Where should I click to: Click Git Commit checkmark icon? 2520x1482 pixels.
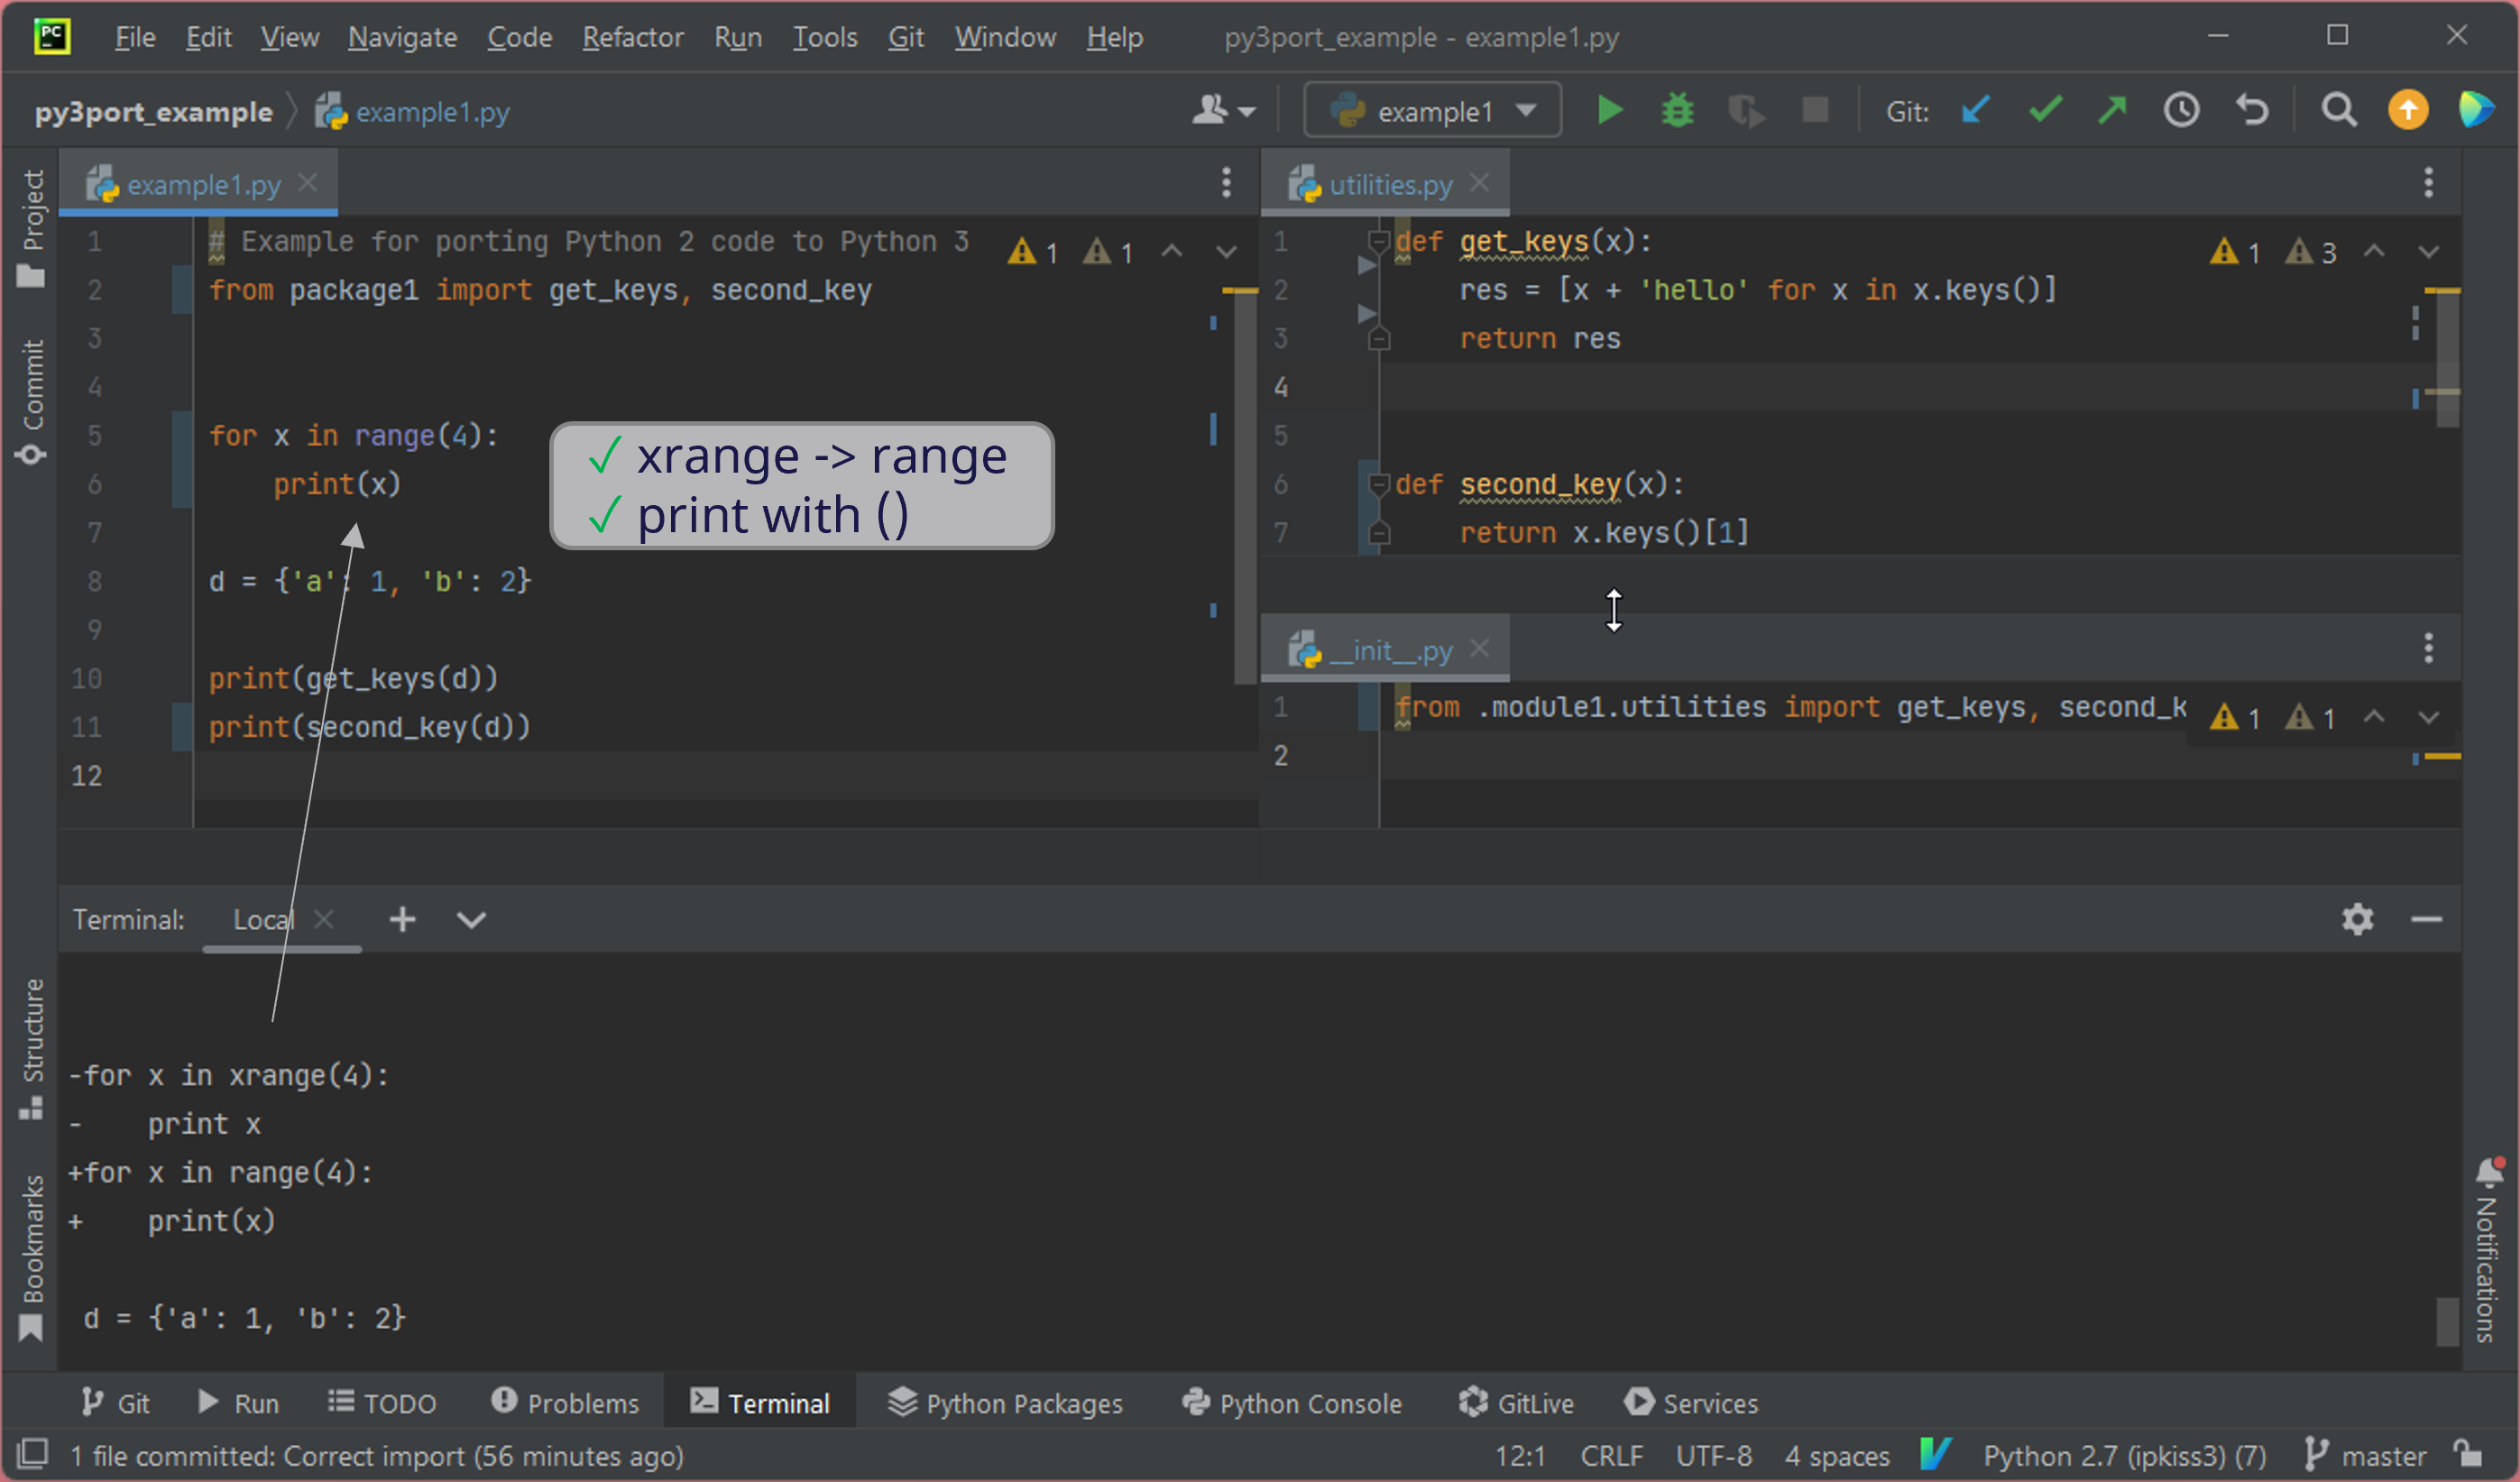pos(2045,110)
